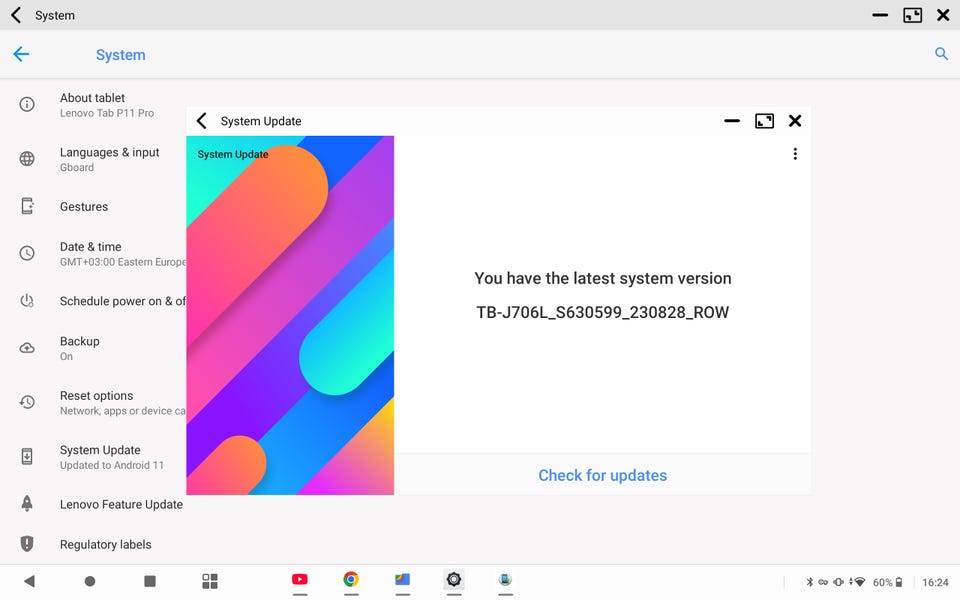Minimize the System settings window
960x600 pixels.
880,15
